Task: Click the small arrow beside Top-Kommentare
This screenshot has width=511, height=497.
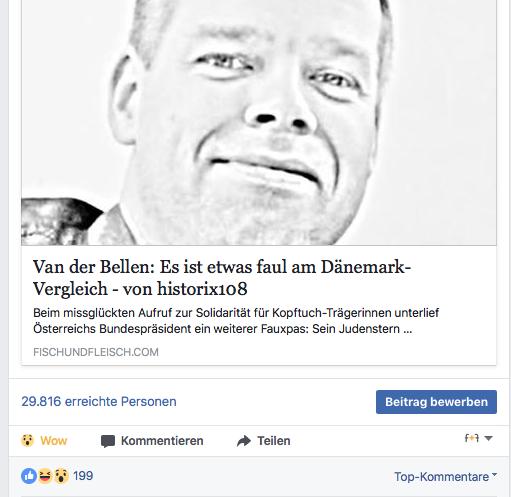Action: click(494, 474)
